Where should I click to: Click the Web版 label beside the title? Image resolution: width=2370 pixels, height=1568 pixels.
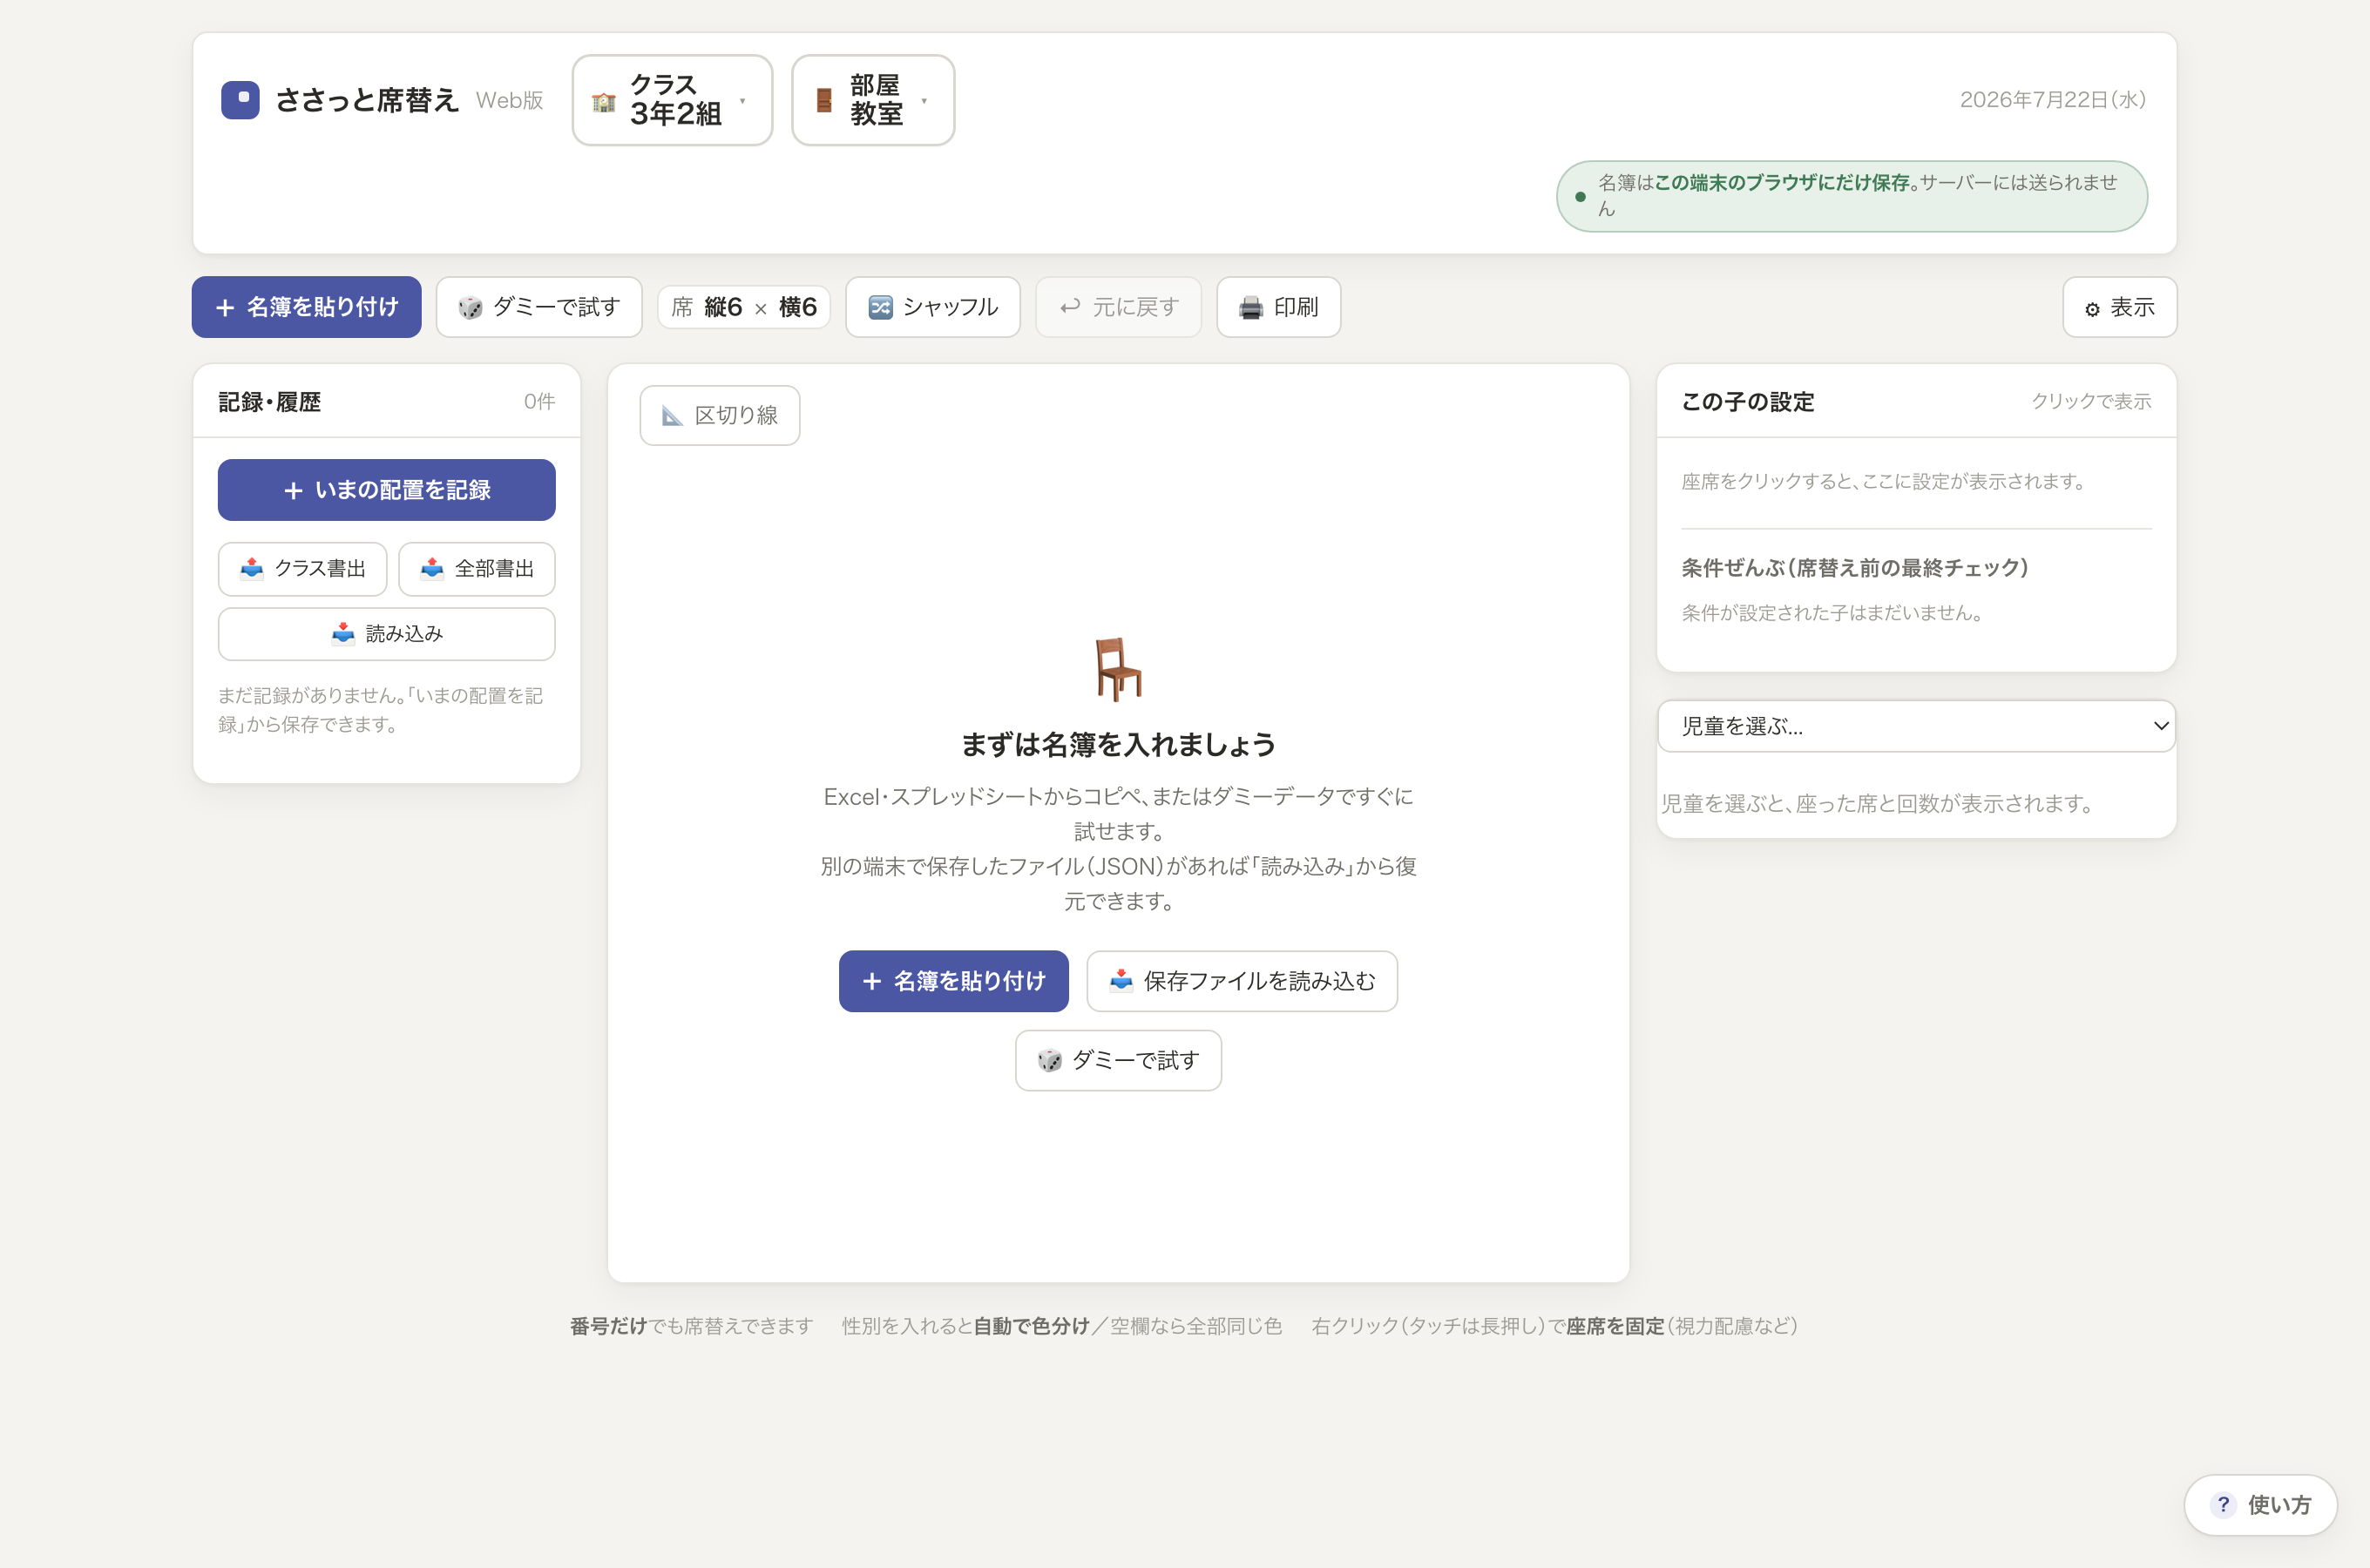point(509,101)
